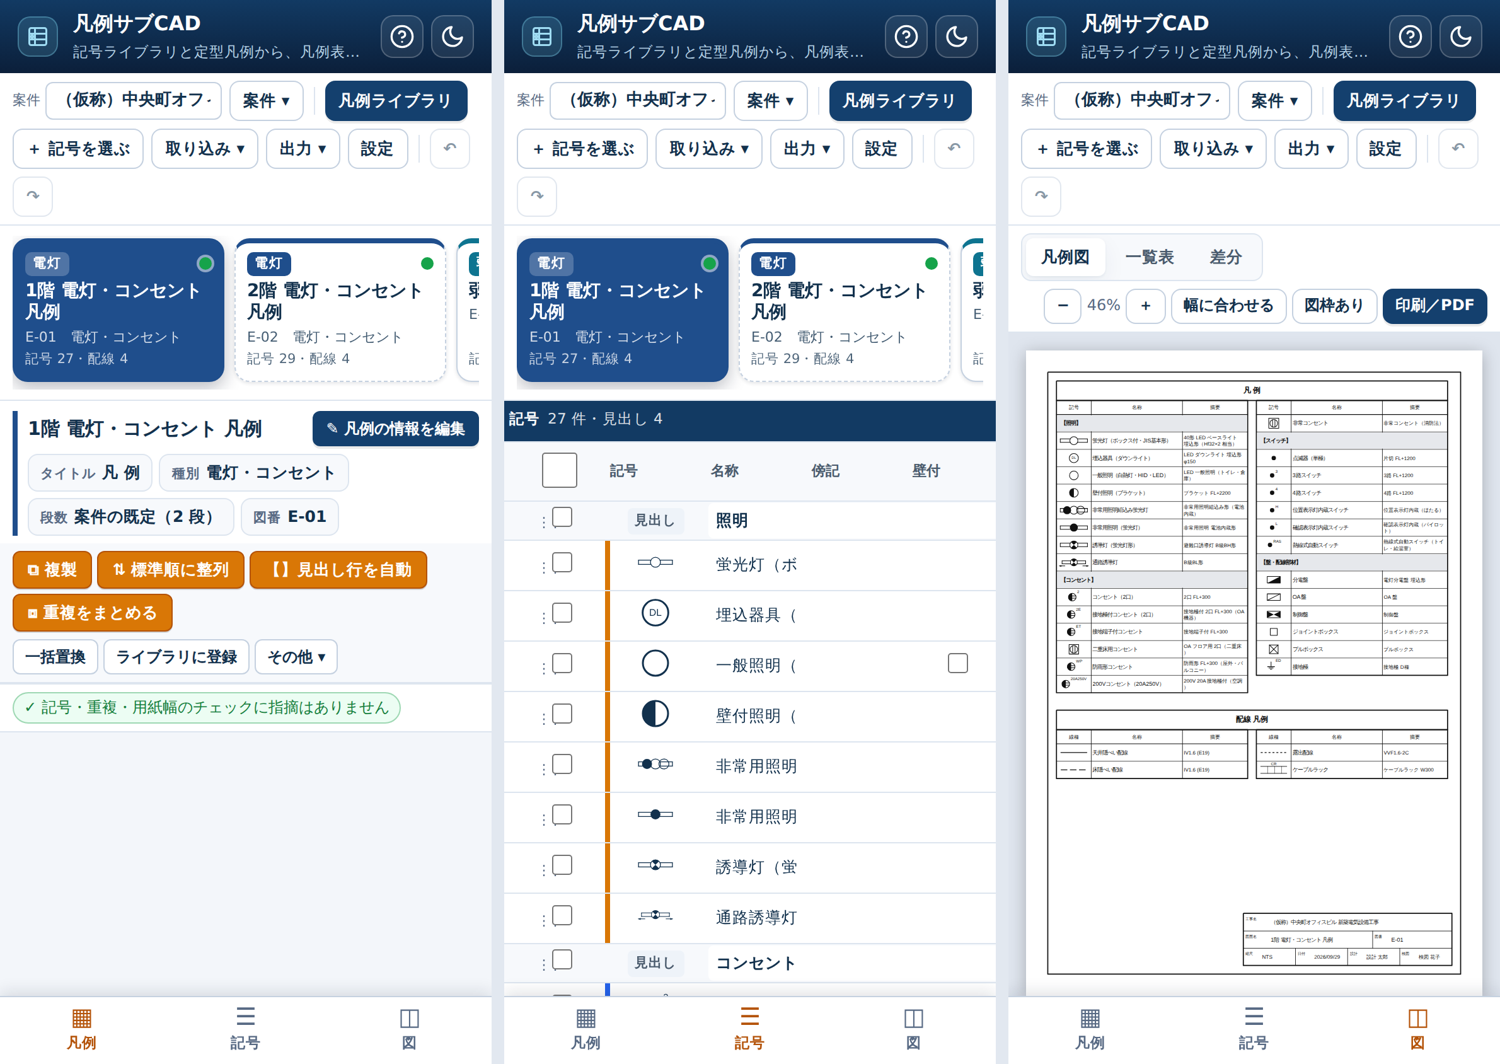Increase preview zoom with the plus button
Screen dimensions: 1500x1064
point(1146,306)
